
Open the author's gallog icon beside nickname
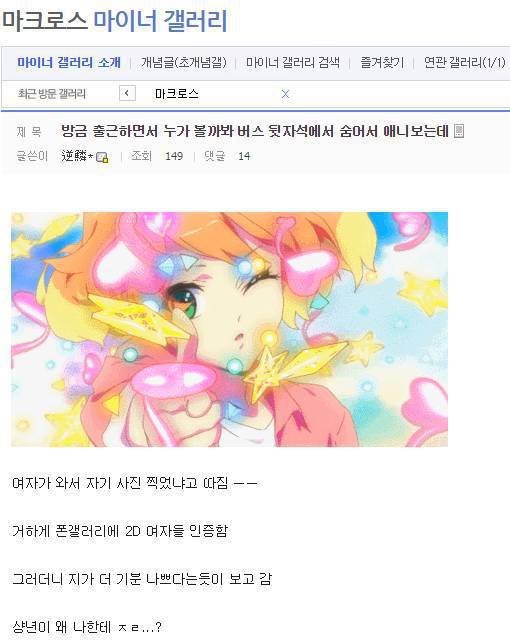(102, 157)
